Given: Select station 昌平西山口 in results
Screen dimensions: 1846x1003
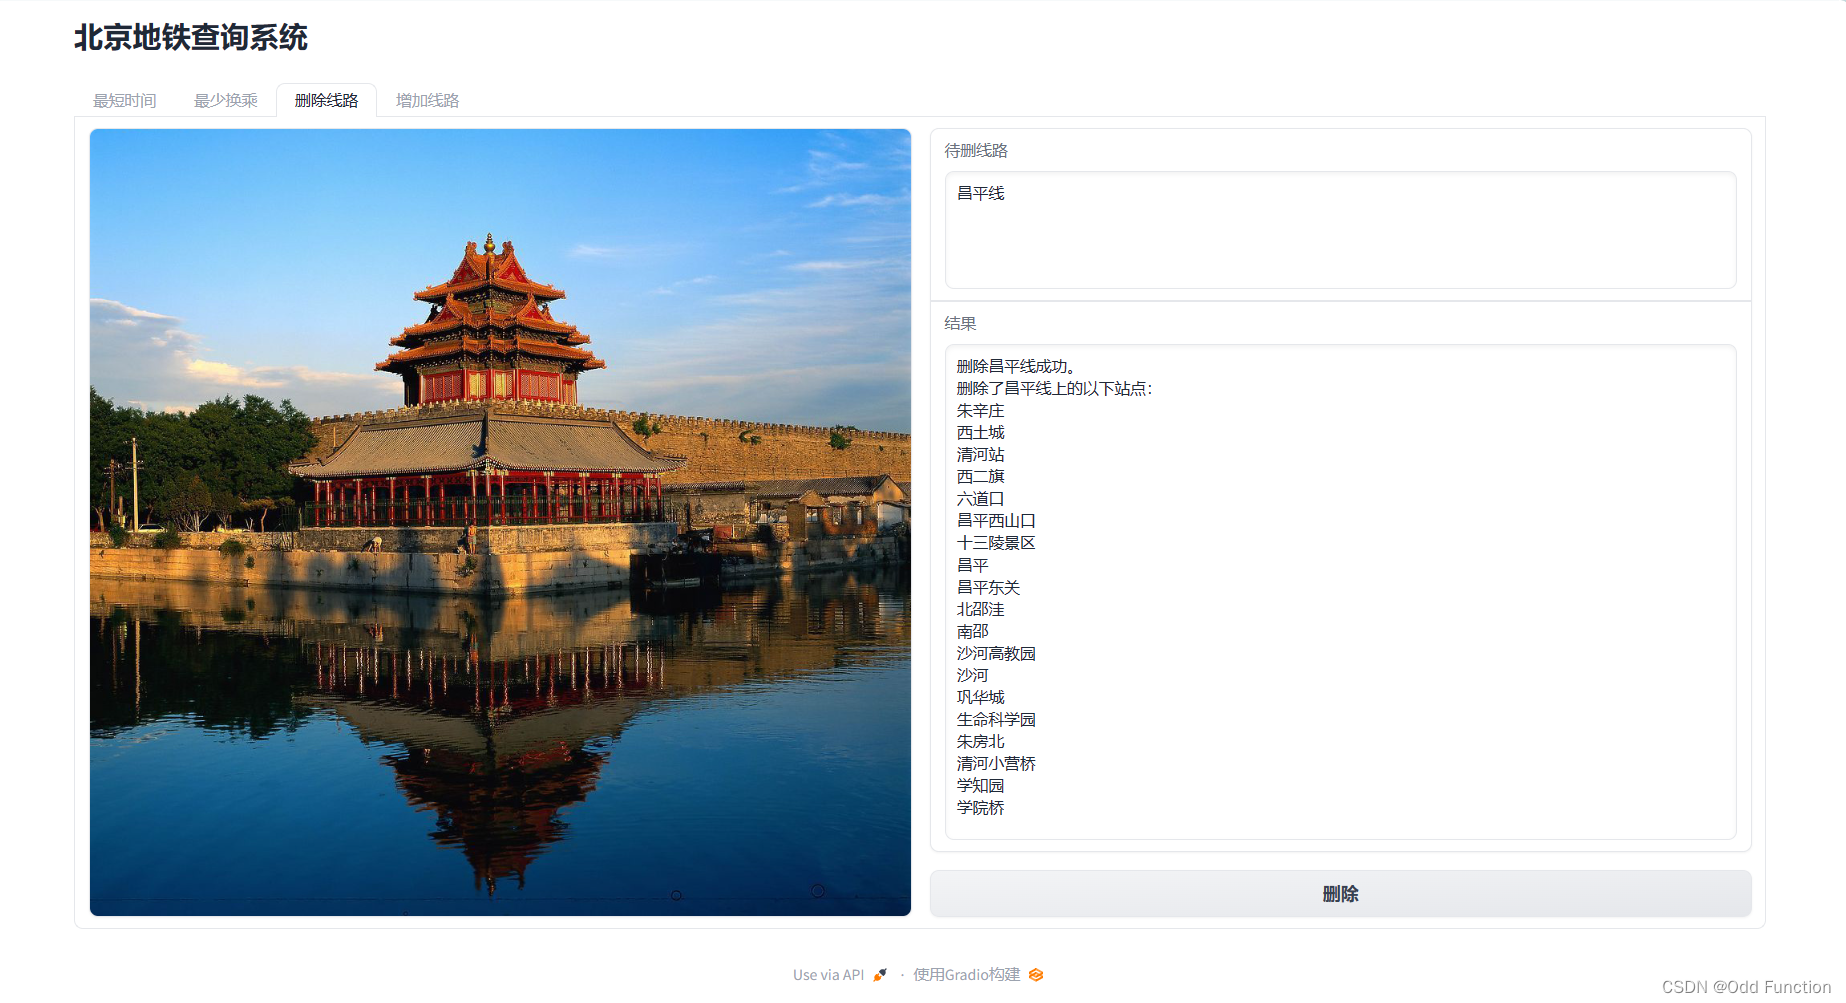Looking at the screenshot, I should pos(996,520).
